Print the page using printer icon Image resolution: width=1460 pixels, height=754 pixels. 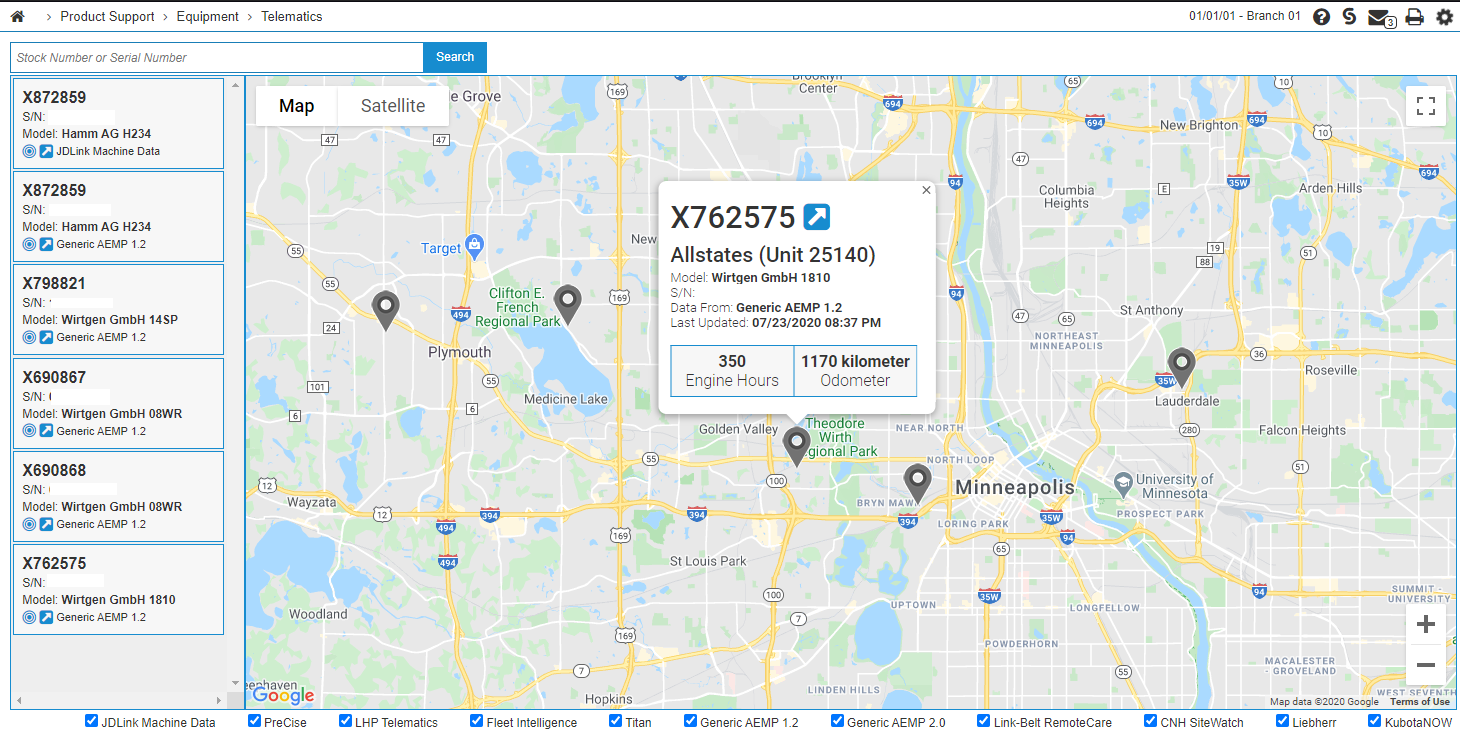point(1414,17)
